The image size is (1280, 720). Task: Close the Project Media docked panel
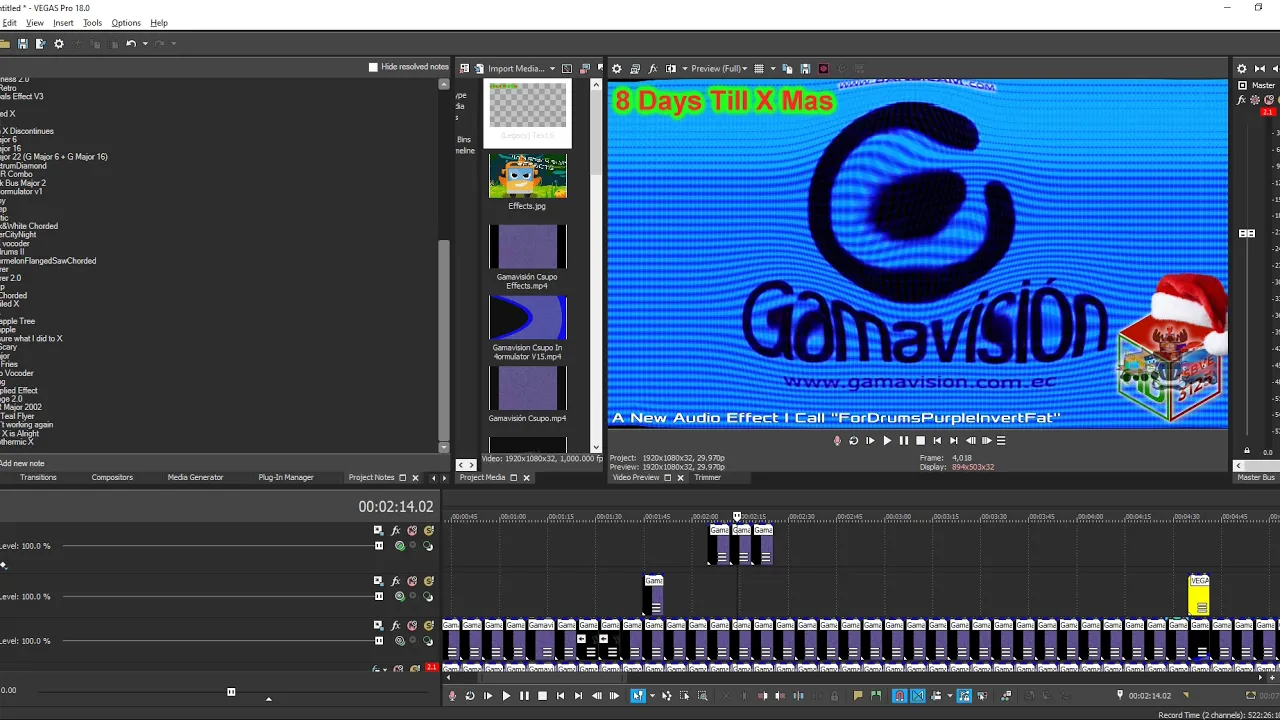tap(526, 478)
